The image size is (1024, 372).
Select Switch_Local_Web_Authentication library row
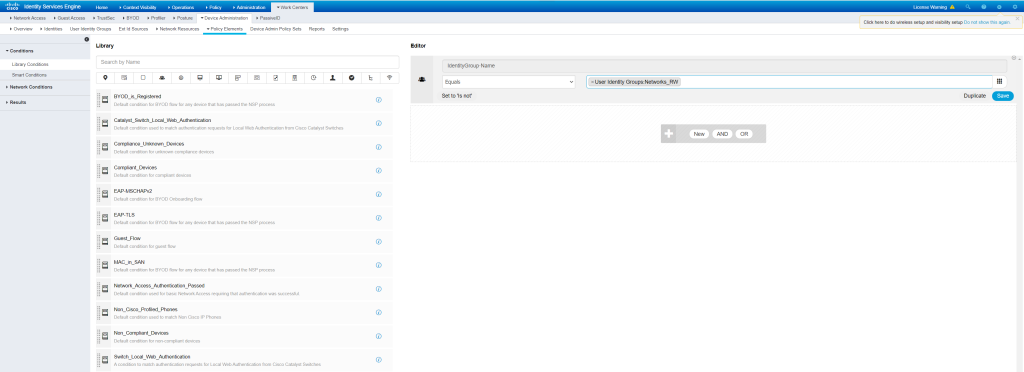click(x=245, y=360)
